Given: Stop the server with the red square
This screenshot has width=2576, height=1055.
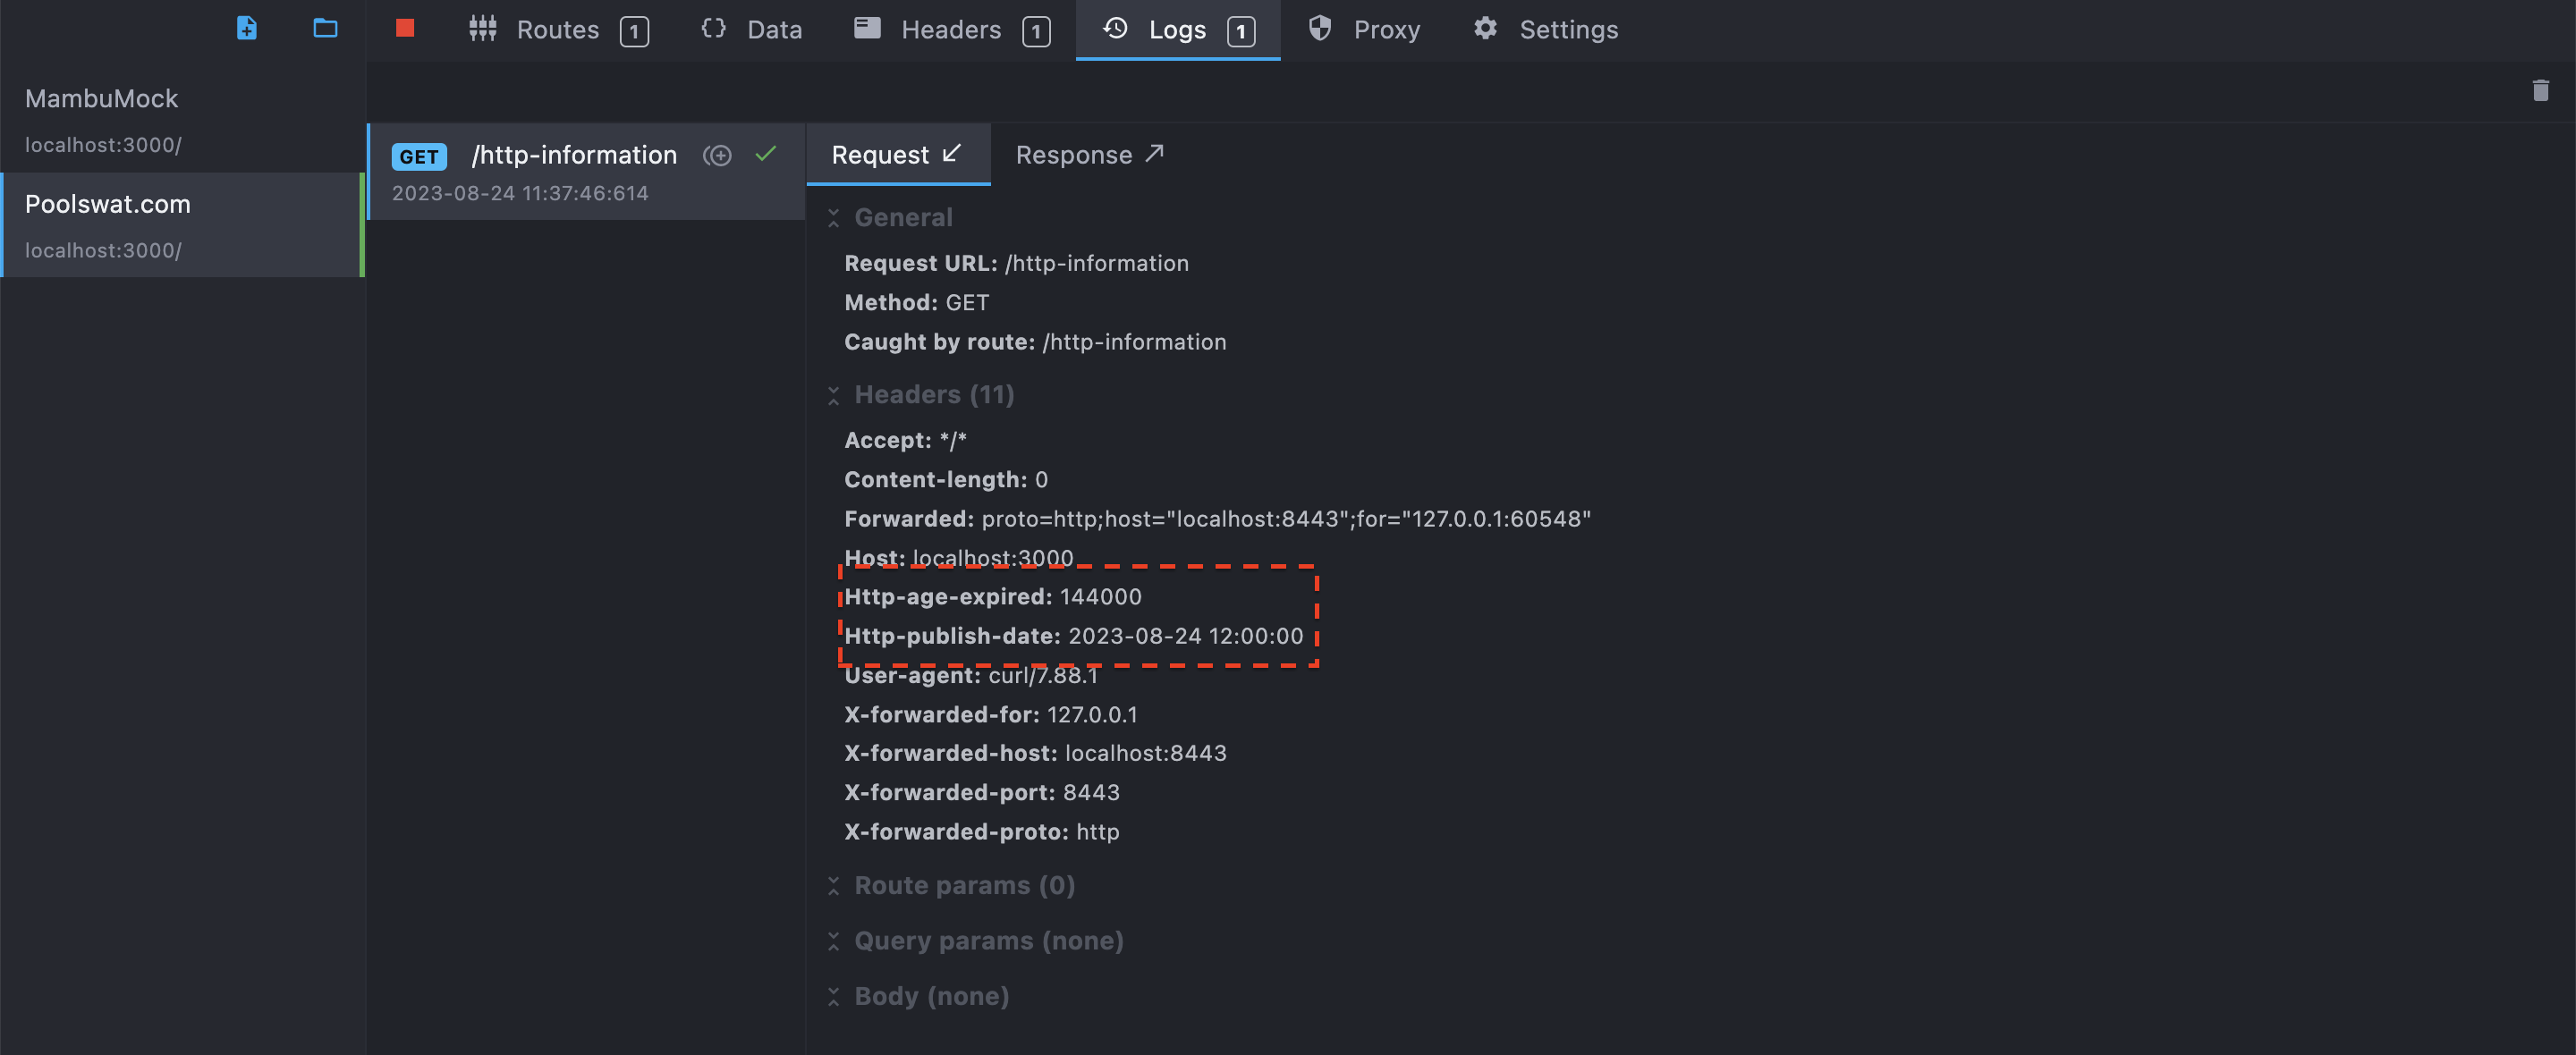Looking at the screenshot, I should click(405, 28).
